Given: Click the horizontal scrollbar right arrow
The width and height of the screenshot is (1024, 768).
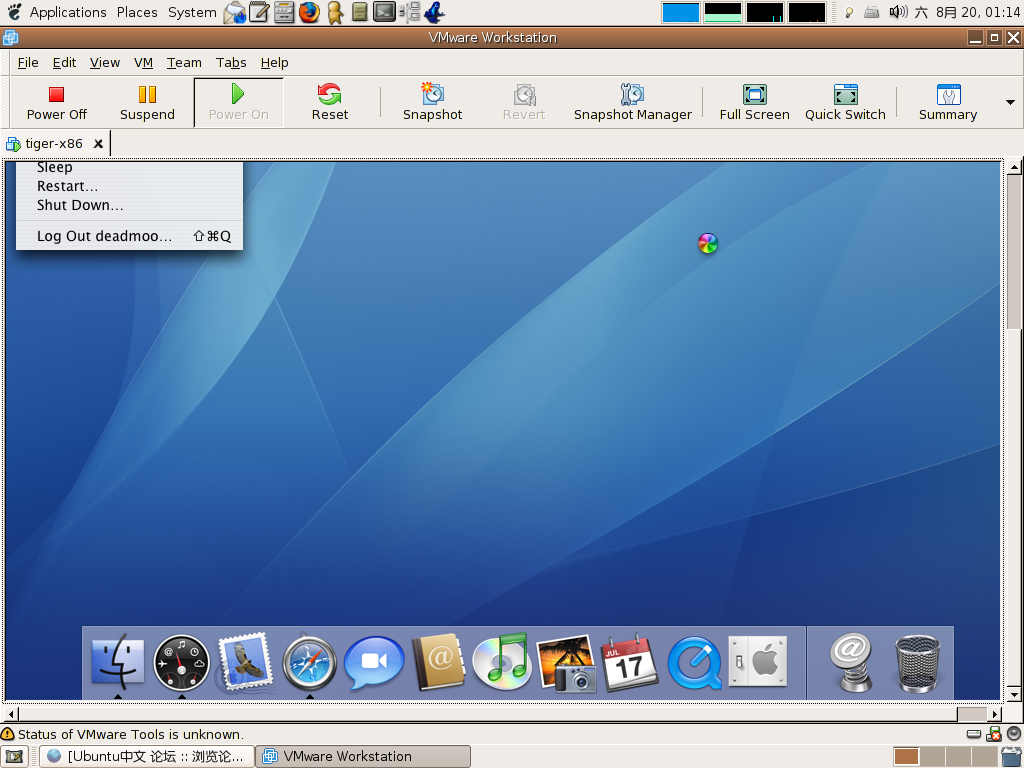Looking at the screenshot, I should click(x=995, y=714).
